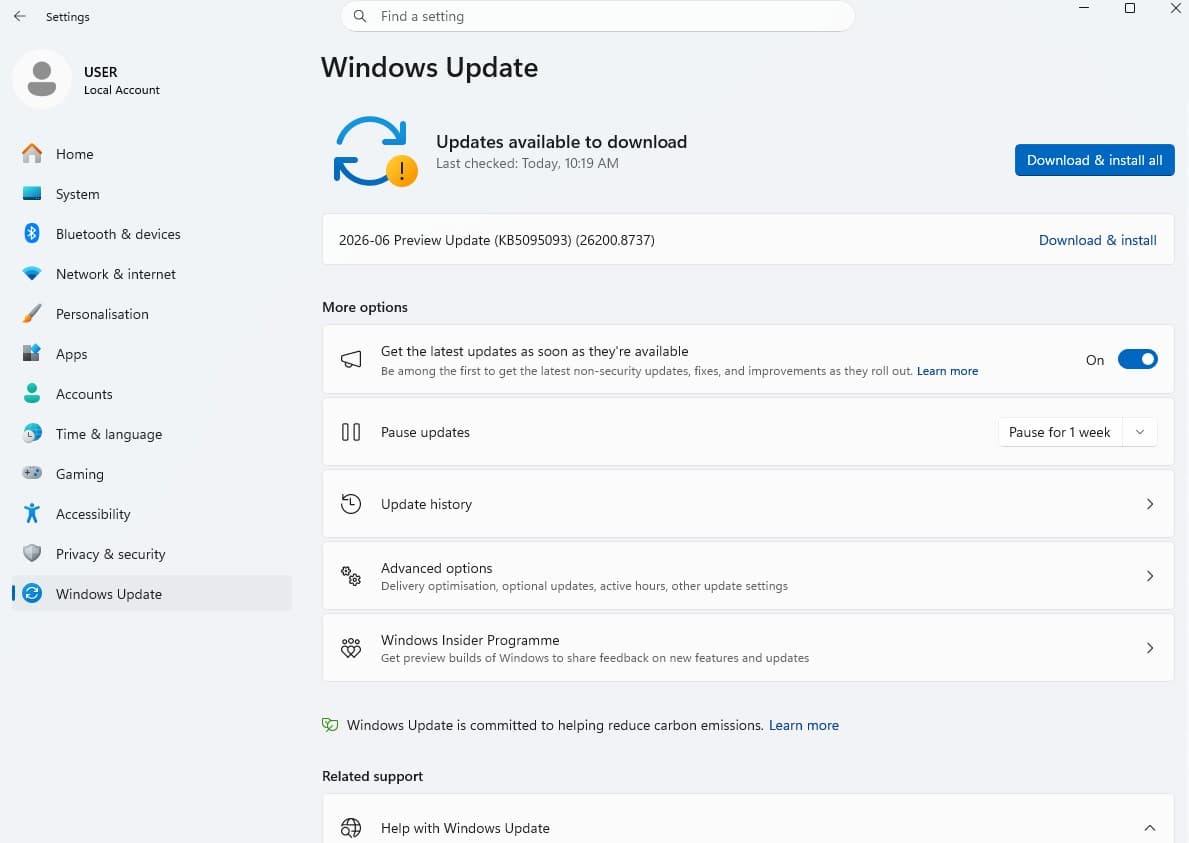Maximize the Settings window

tap(1130, 8)
